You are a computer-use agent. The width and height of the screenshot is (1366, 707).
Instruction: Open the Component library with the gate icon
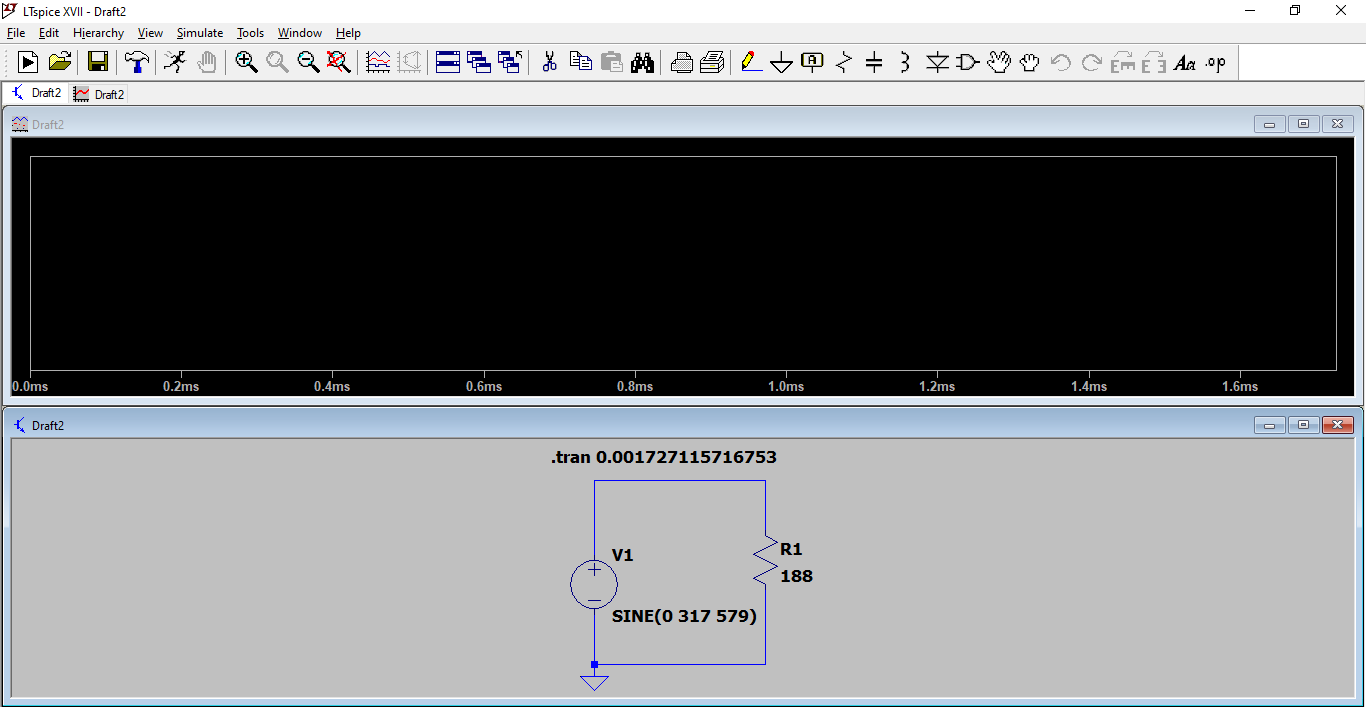pyautogui.click(x=966, y=62)
